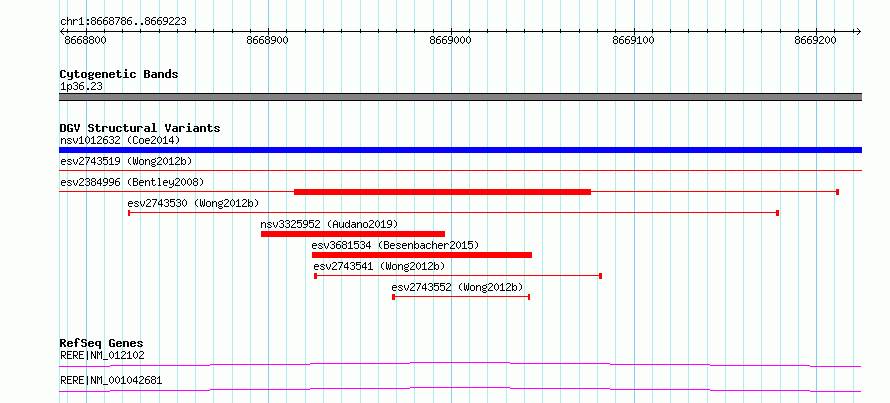Viewport: 890px width, 403px height.
Task: Click ruler position 8669200
Action: pyautogui.click(x=816, y=40)
